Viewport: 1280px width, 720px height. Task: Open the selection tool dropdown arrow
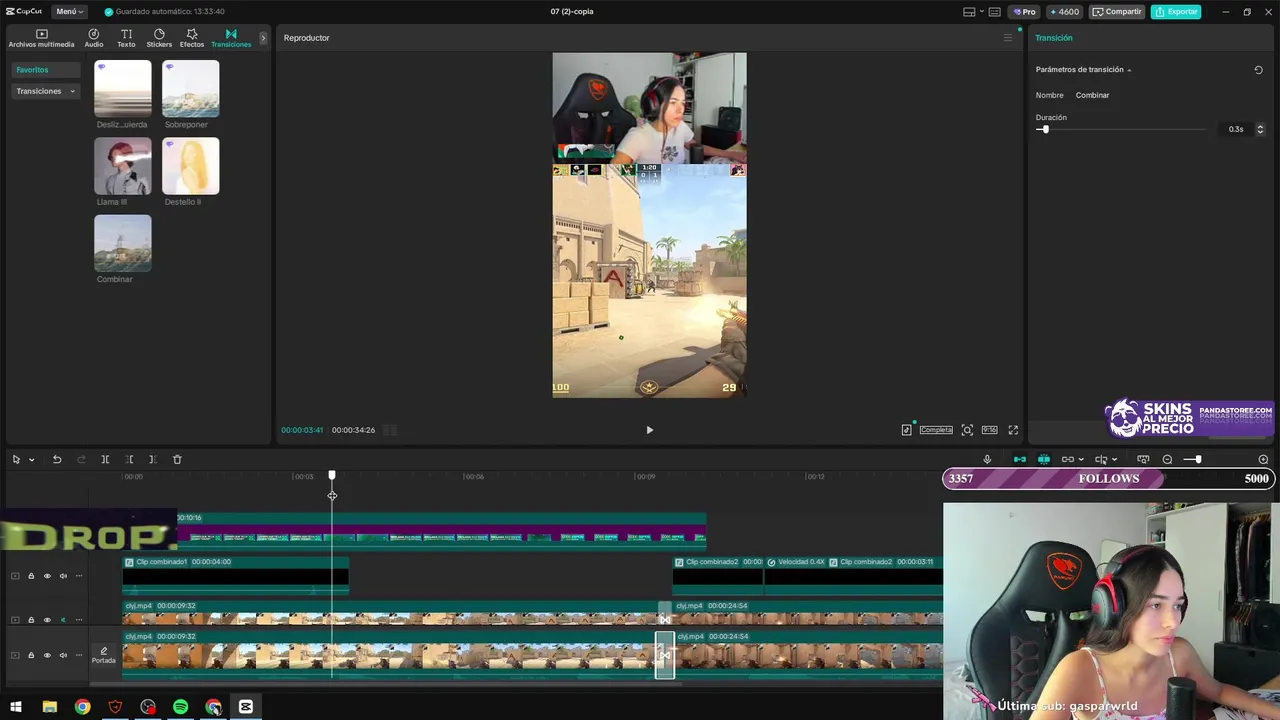[31, 460]
